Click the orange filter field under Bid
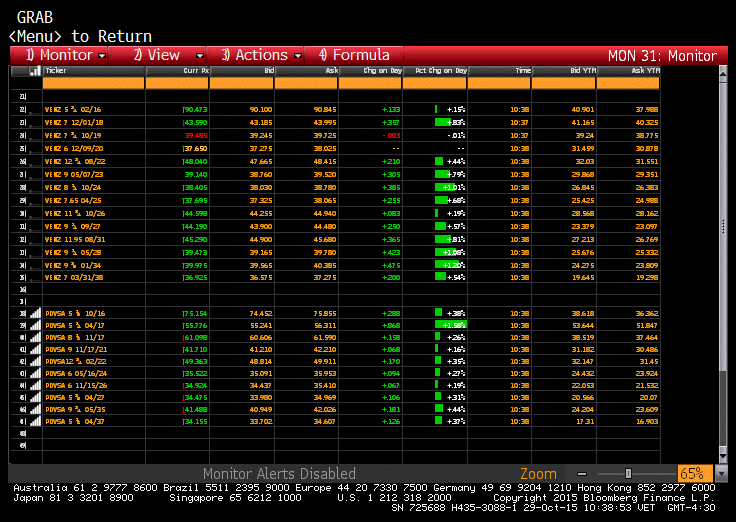Viewport: 736px width, 522px height. [x=242, y=84]
